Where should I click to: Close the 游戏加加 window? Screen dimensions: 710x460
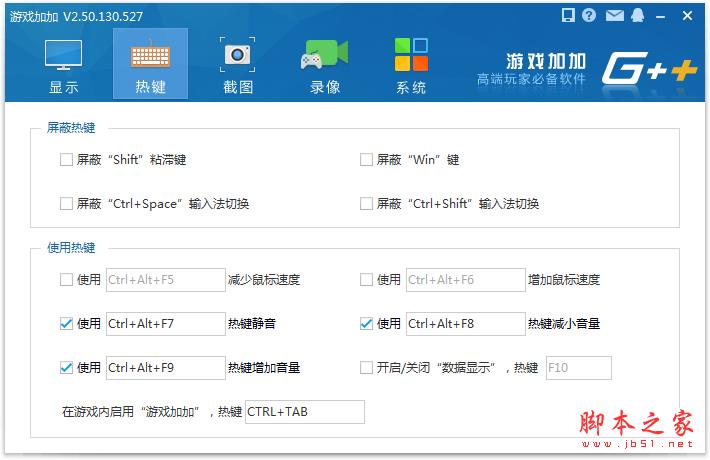coord(687,16)
